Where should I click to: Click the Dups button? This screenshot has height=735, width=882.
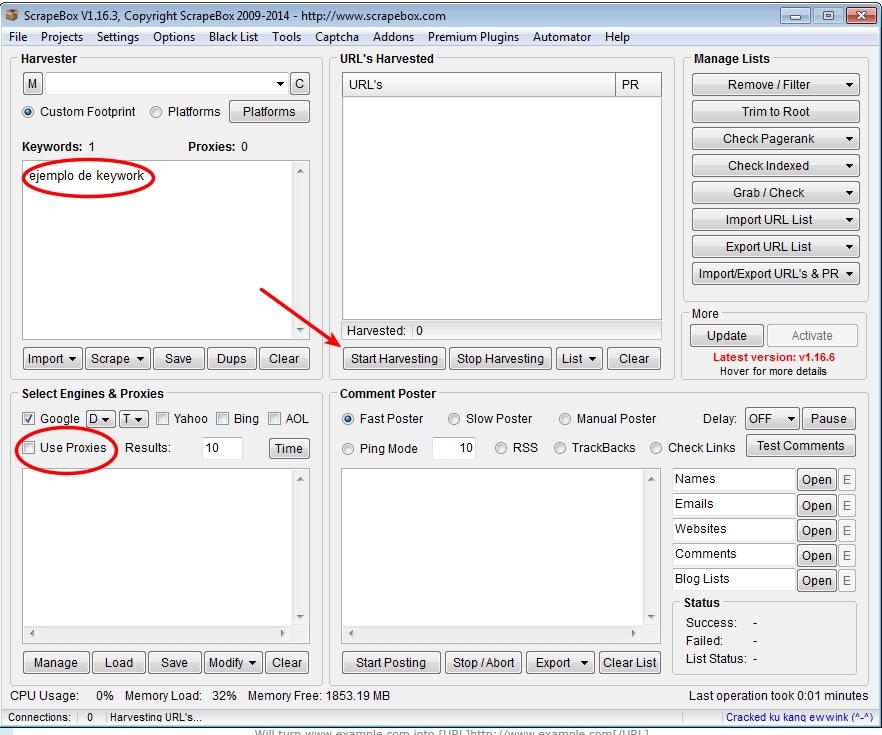[x=231, y=358]
